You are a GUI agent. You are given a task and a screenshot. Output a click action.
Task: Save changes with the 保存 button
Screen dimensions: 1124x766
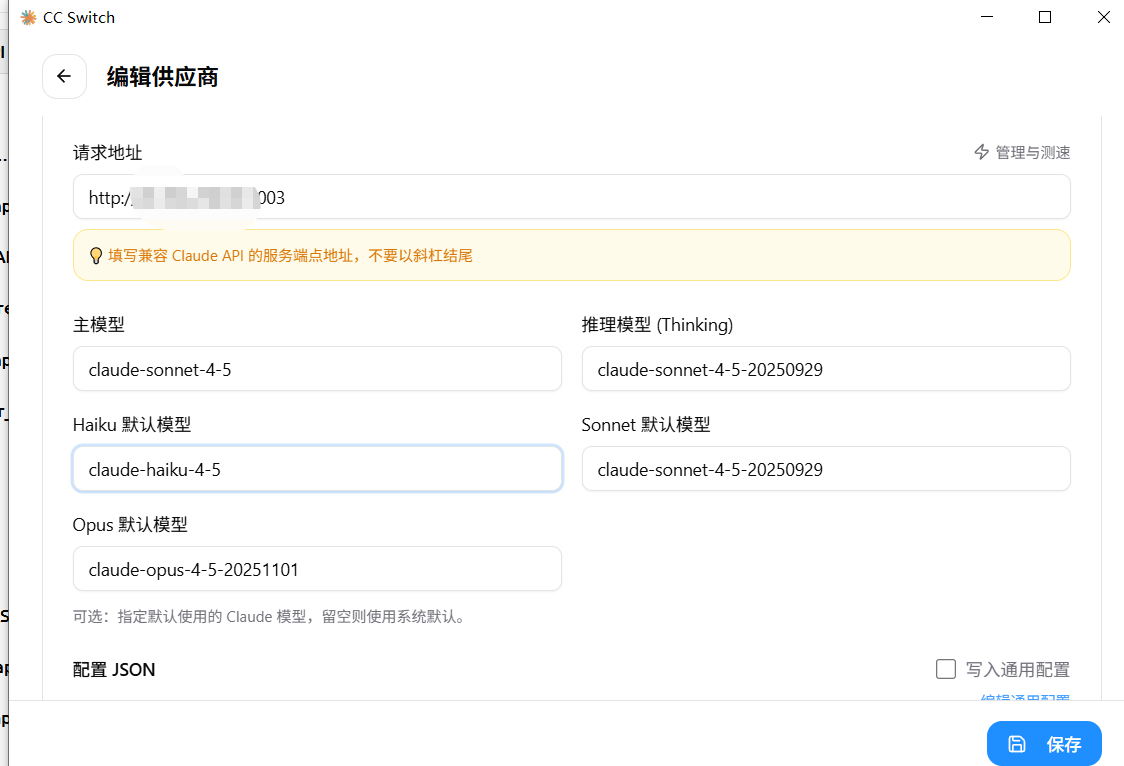[x=1044, y=744]
